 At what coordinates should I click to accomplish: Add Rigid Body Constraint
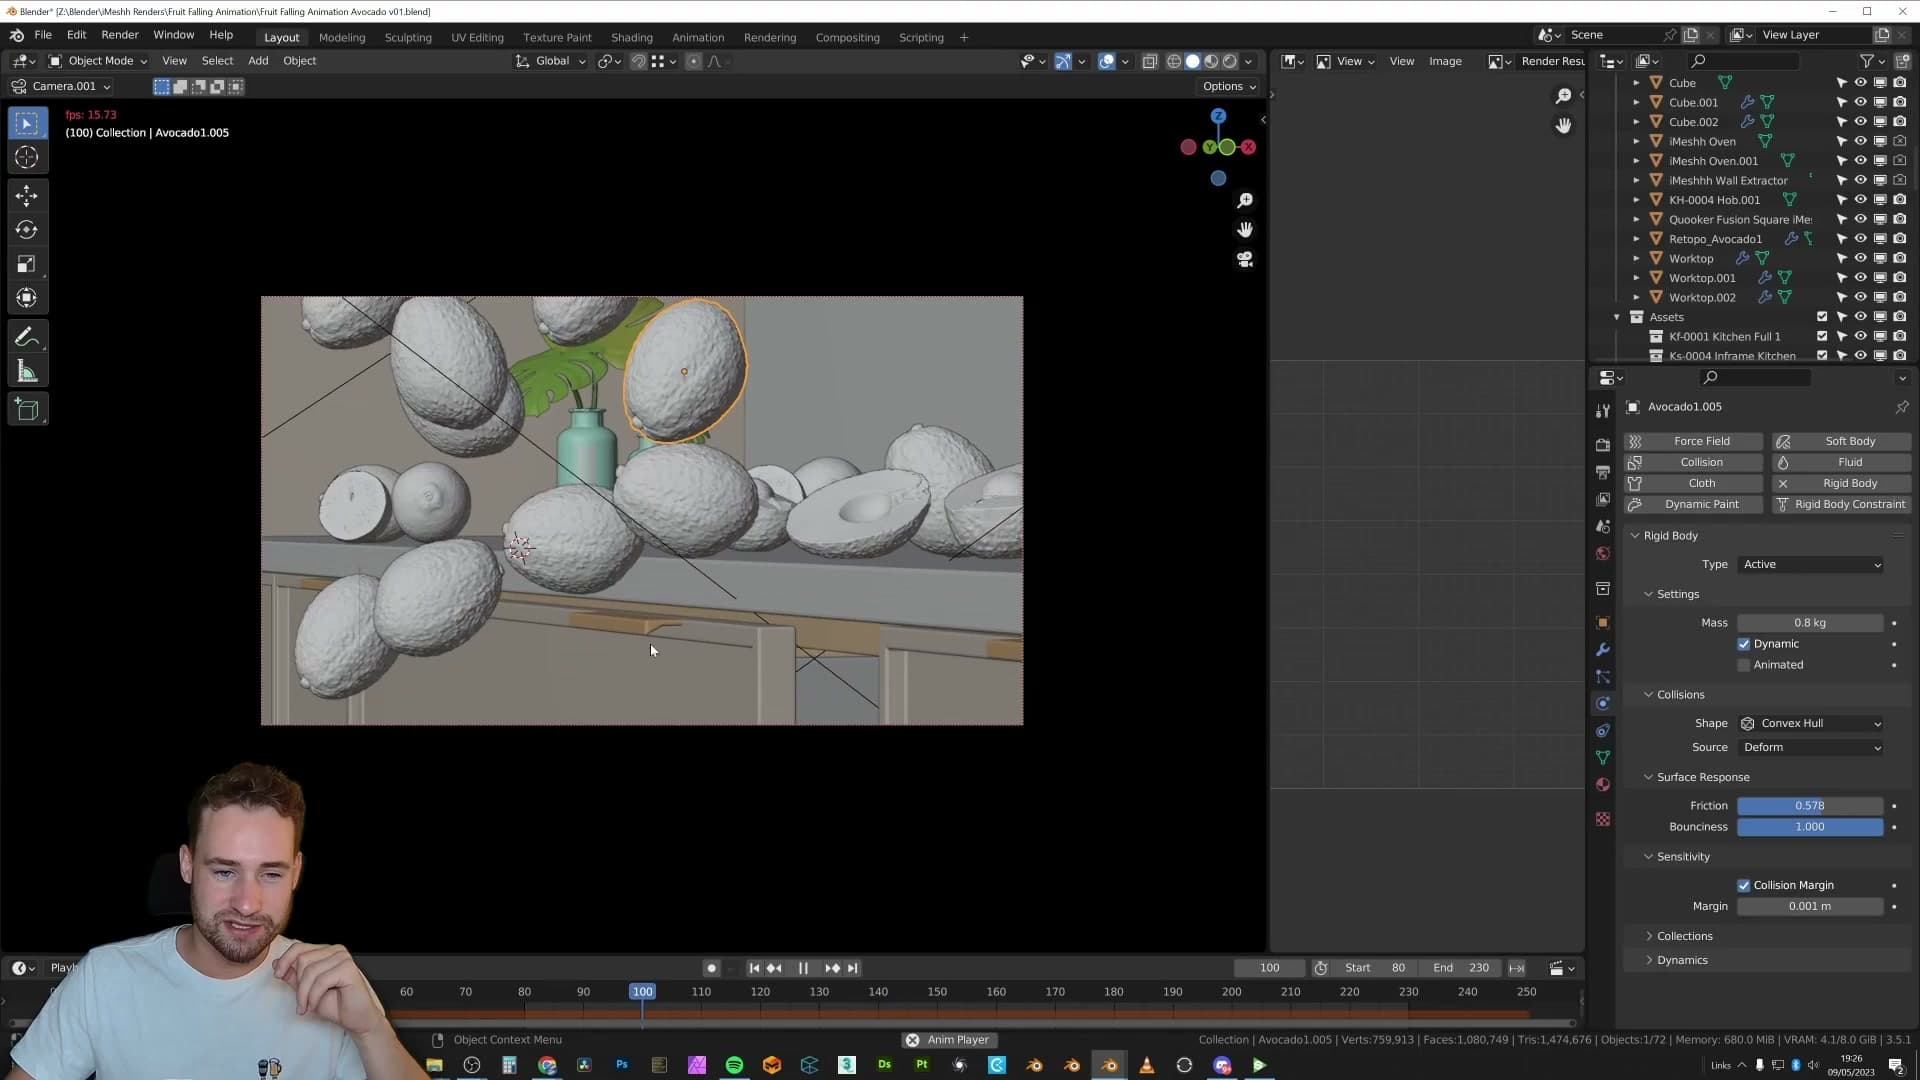(1841, 505)
